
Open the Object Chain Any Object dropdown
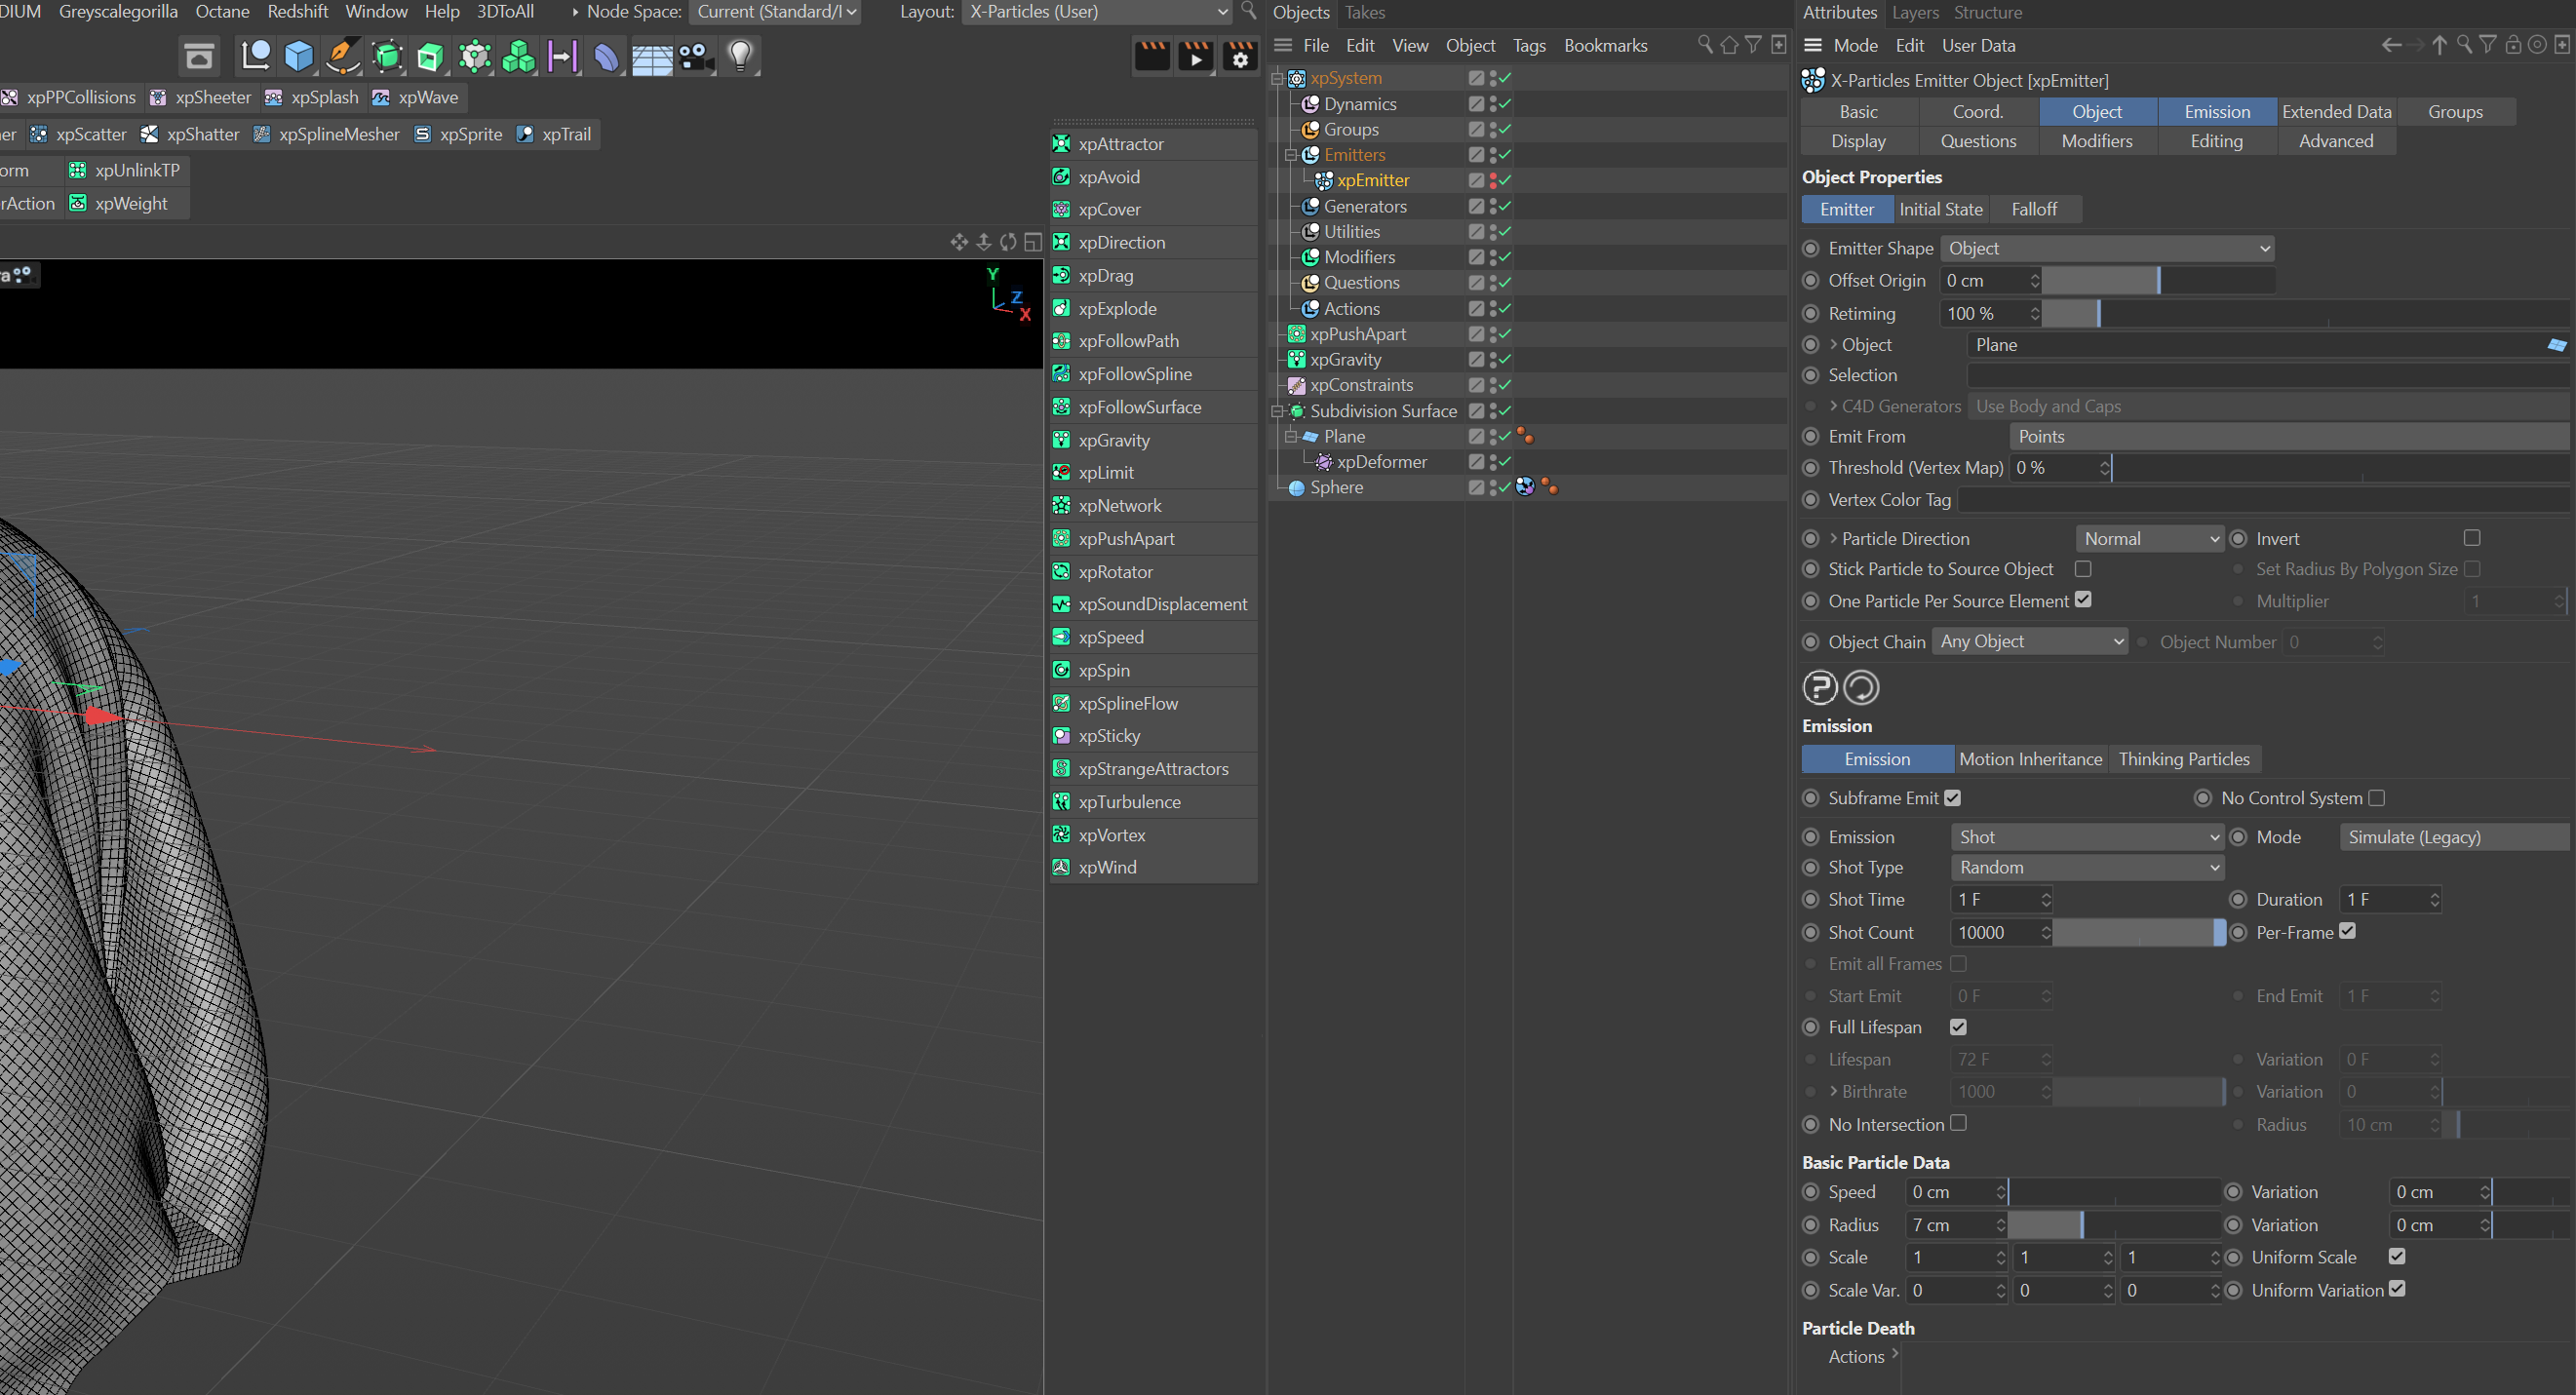point(2030,641)
